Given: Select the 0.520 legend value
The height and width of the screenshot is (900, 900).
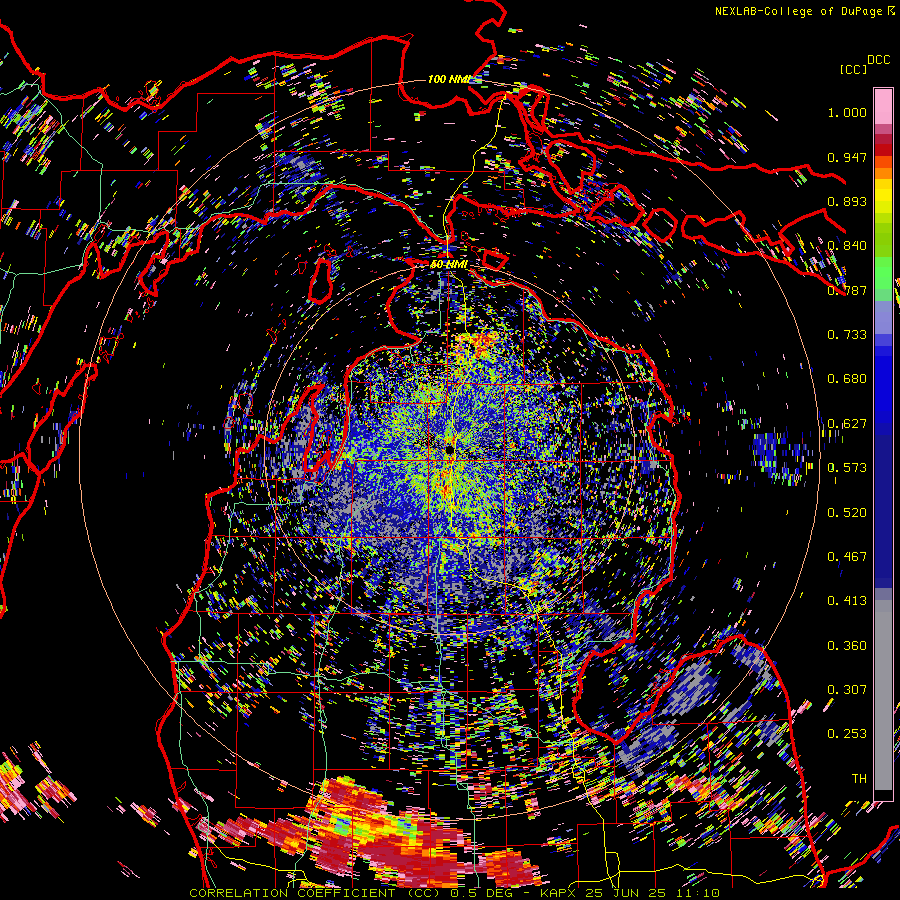Looking at the screenshot, I should pyautogui.click(x=847, y=513).
